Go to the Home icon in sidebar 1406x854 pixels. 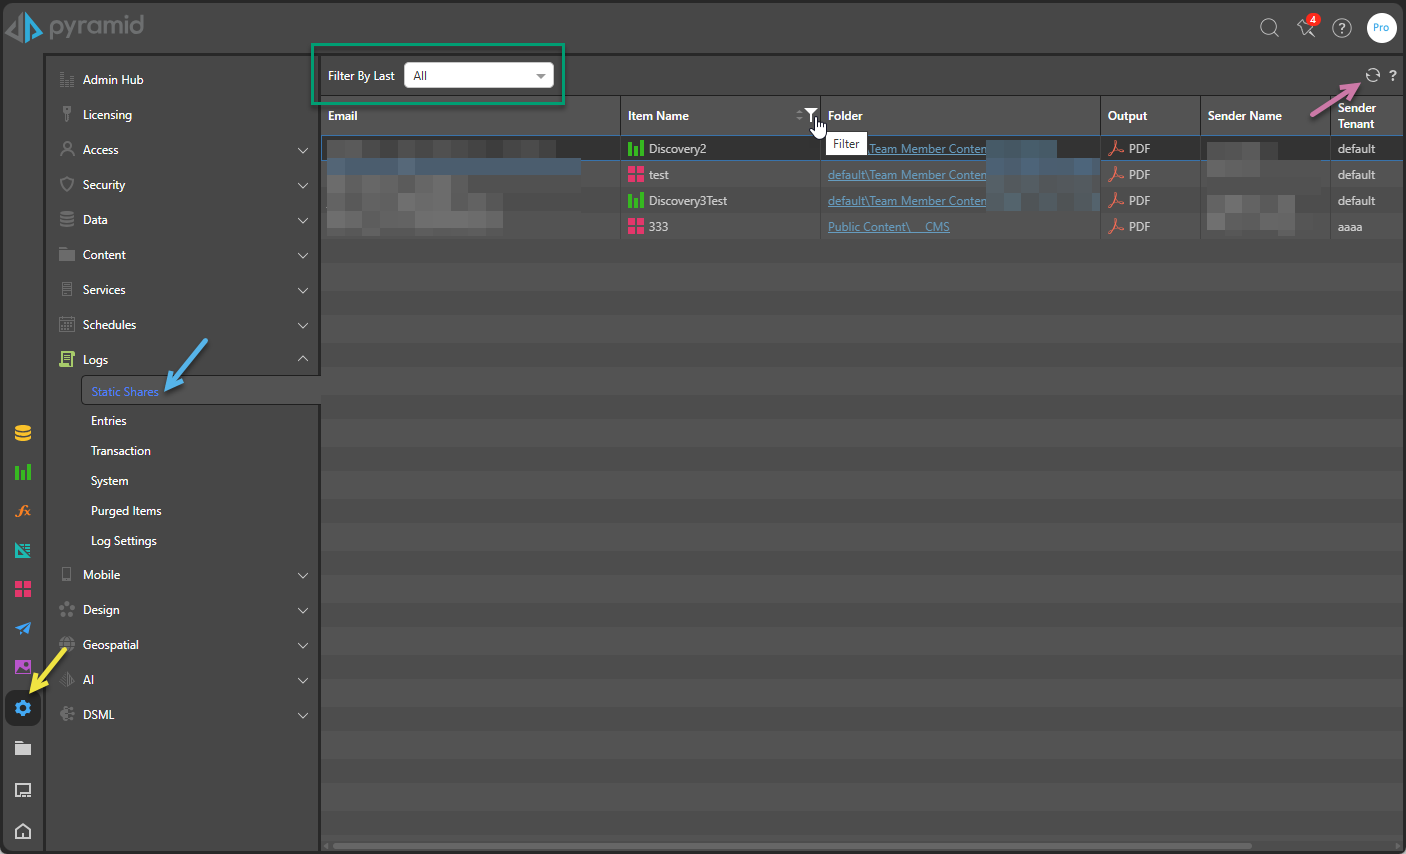click(x=23, y=831)
